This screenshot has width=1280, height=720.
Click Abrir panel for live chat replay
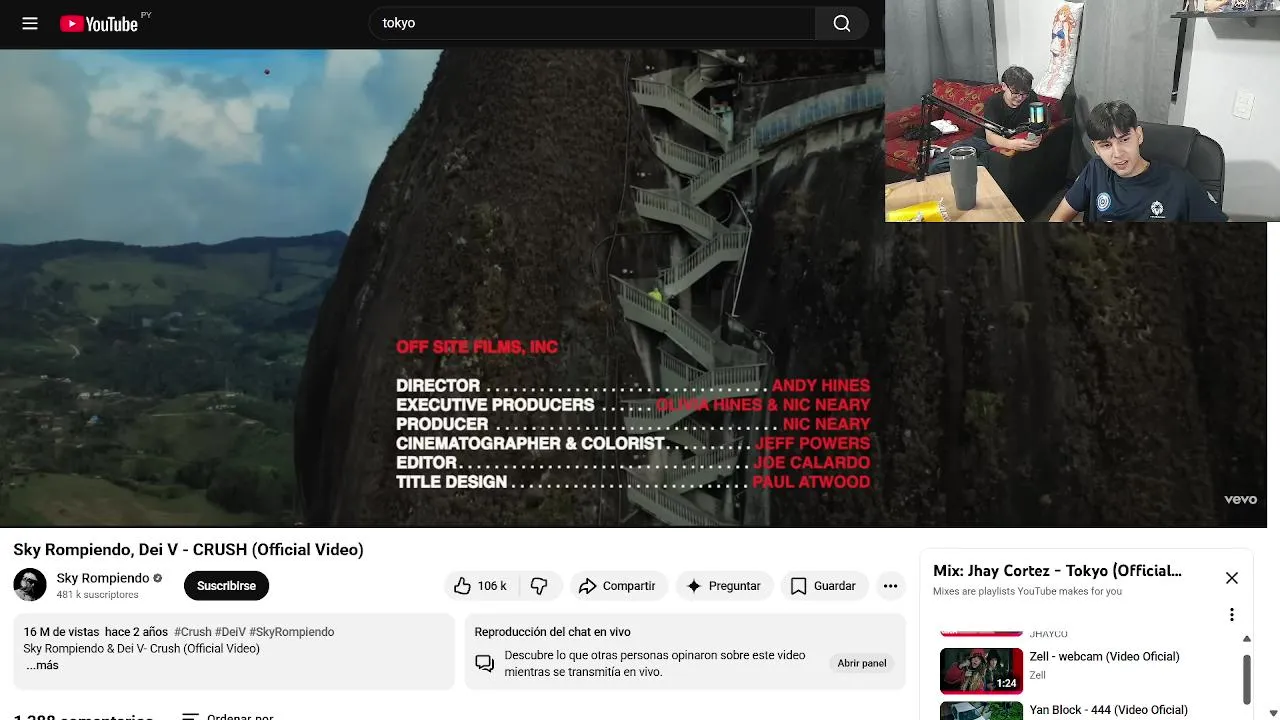tap(862, 663)
